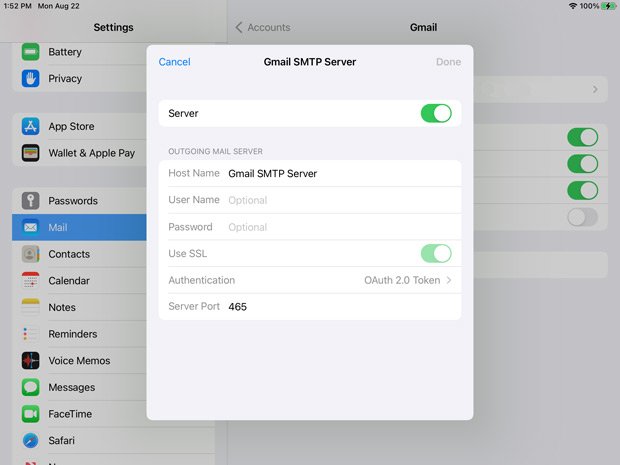Tap the Battery icon in the Settings sidebar
620x465 pixels.
click(x=30, y=52)
